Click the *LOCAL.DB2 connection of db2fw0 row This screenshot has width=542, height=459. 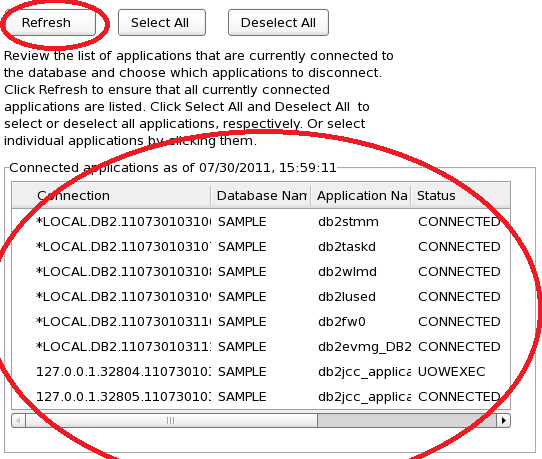pos(123,321)
